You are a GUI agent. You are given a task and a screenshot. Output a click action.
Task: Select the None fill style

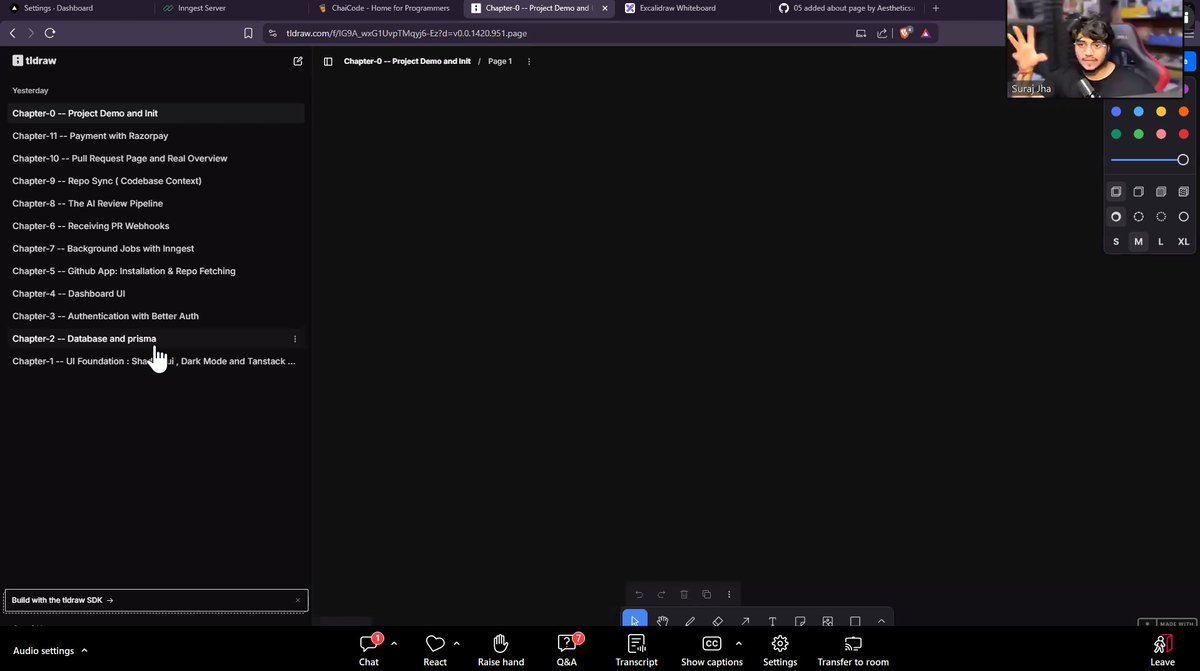coord(1116,191)
